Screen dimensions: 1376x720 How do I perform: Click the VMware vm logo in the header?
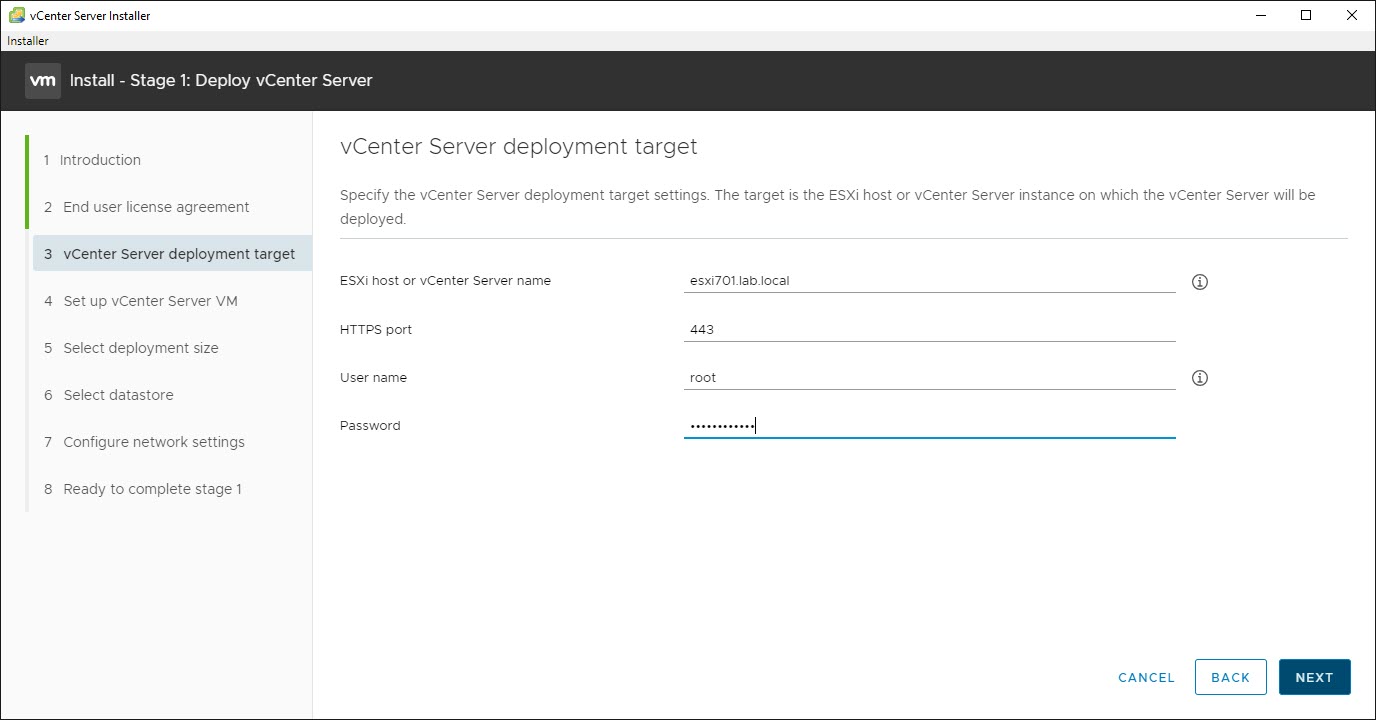click(42, 80)
